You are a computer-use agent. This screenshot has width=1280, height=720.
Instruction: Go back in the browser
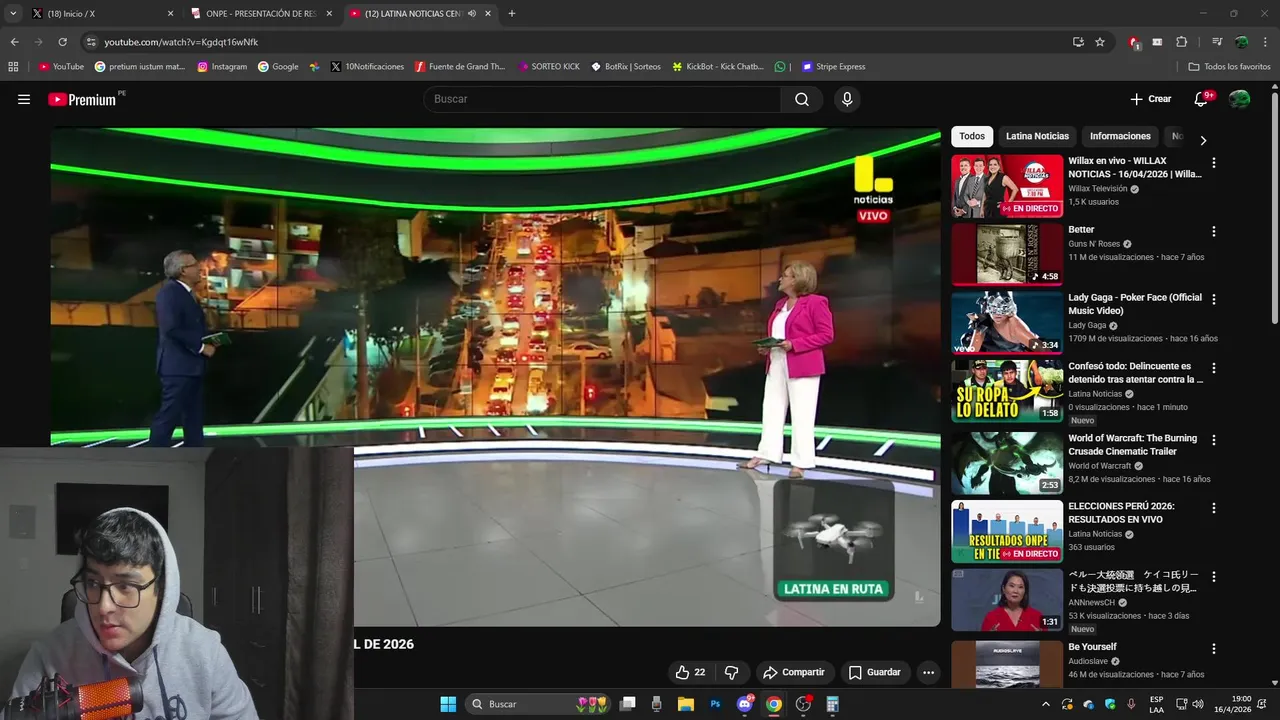point(14,42)
